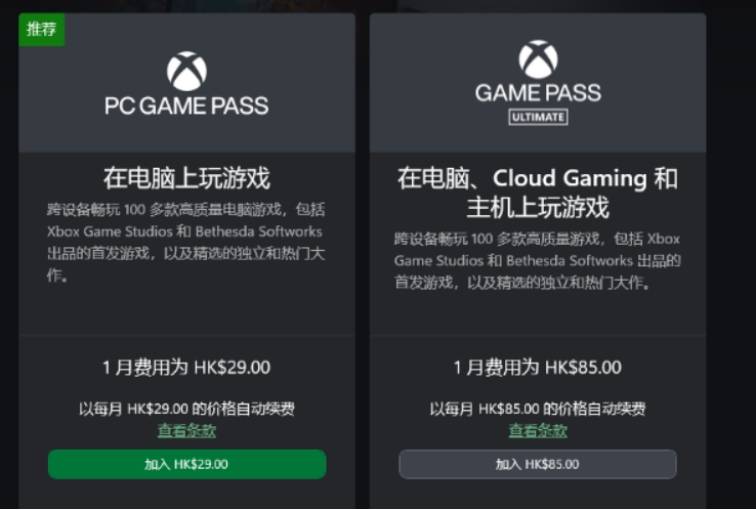The image size is (756, 510).
Task: Click the green 推荐 badge
Action: pyautogui.click(x=42, y=29)
